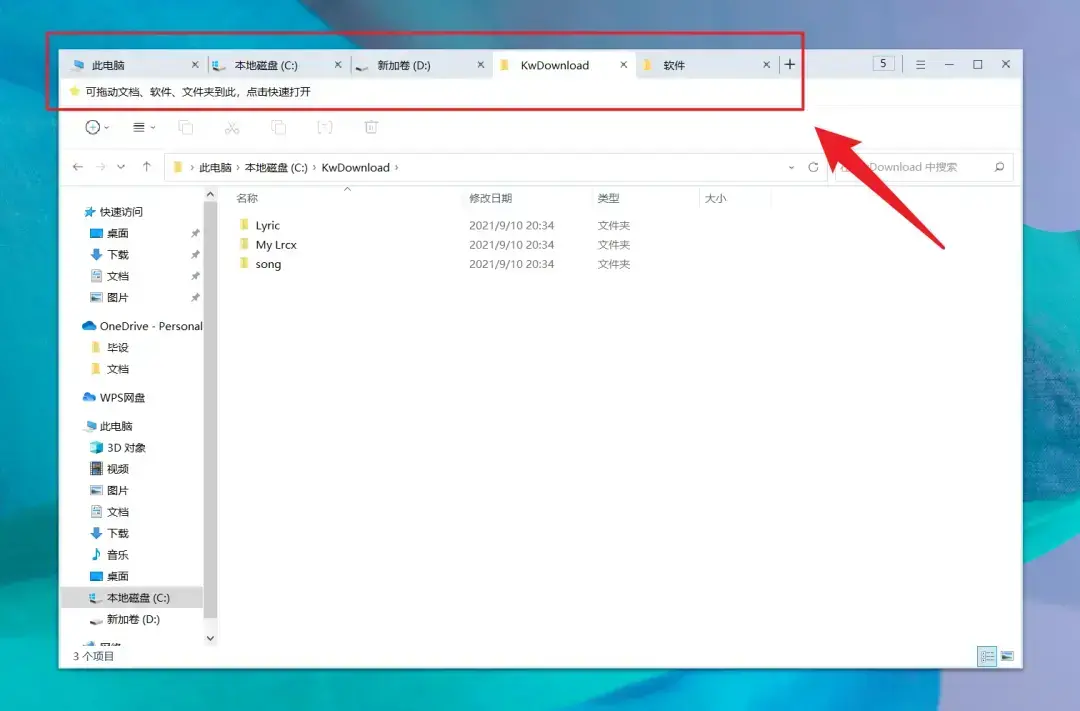Click the Refresh icon beside address bar

[813, 167]
